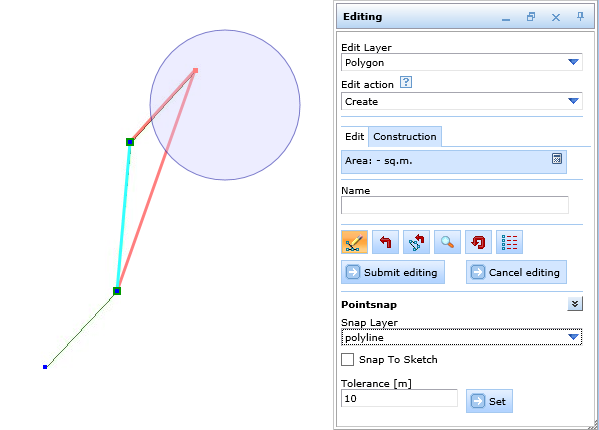Viewport: 599px width, 430px height.
Task: Click the blue endpoint of the green polyline
Action: 45,367
